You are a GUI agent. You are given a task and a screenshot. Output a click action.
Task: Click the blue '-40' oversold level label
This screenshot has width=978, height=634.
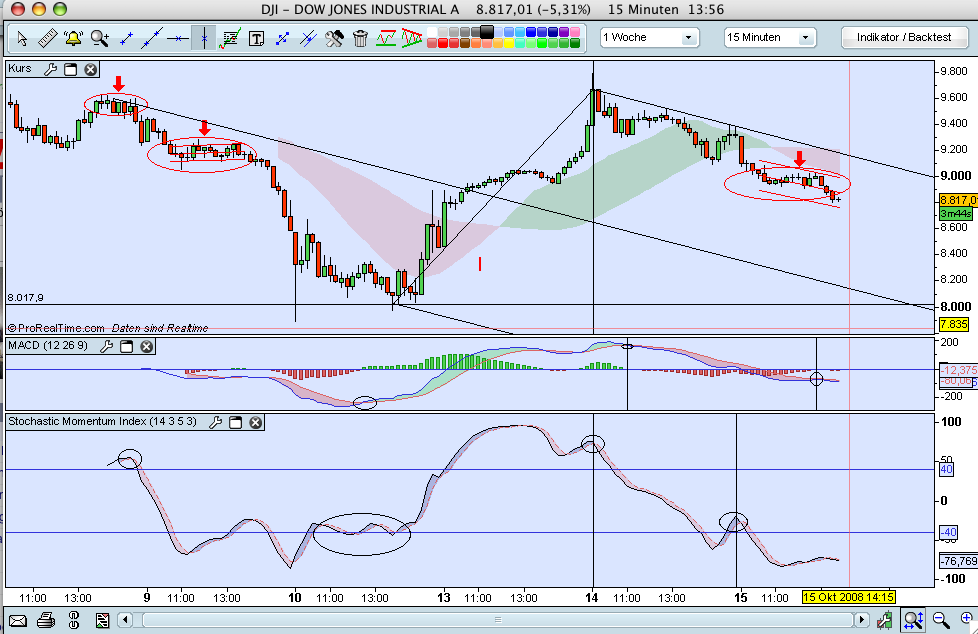[x=949, y=532]
